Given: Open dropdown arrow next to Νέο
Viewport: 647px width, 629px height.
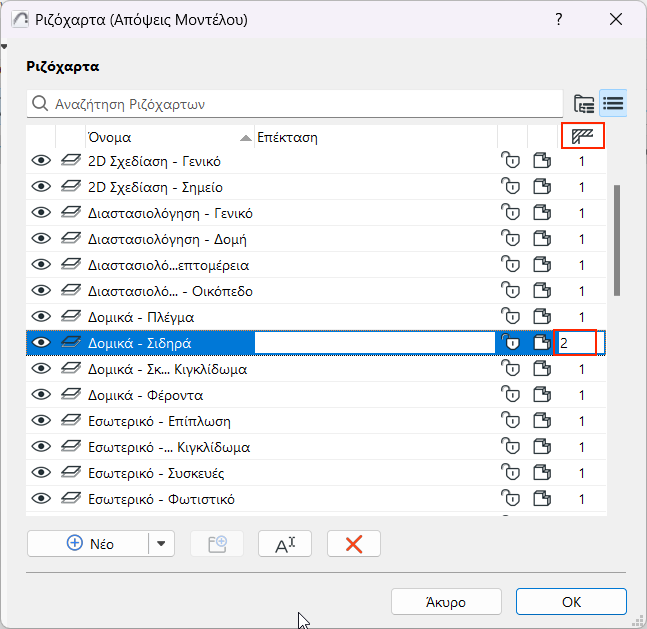Looking at the screenshot, I should (x=161, y=543).
